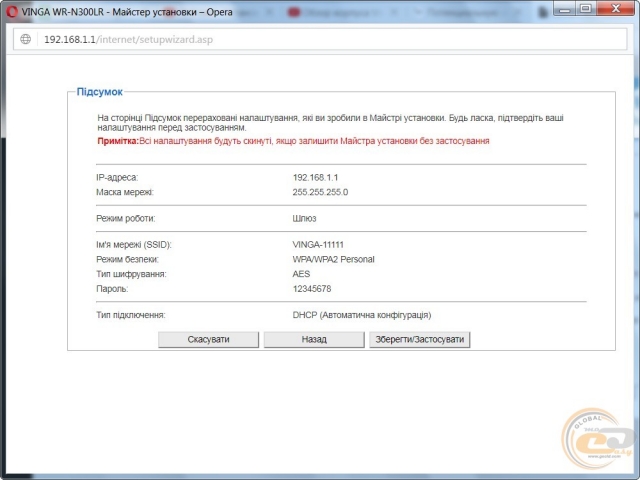Click the Підсумок section heading

coord(100,92)
